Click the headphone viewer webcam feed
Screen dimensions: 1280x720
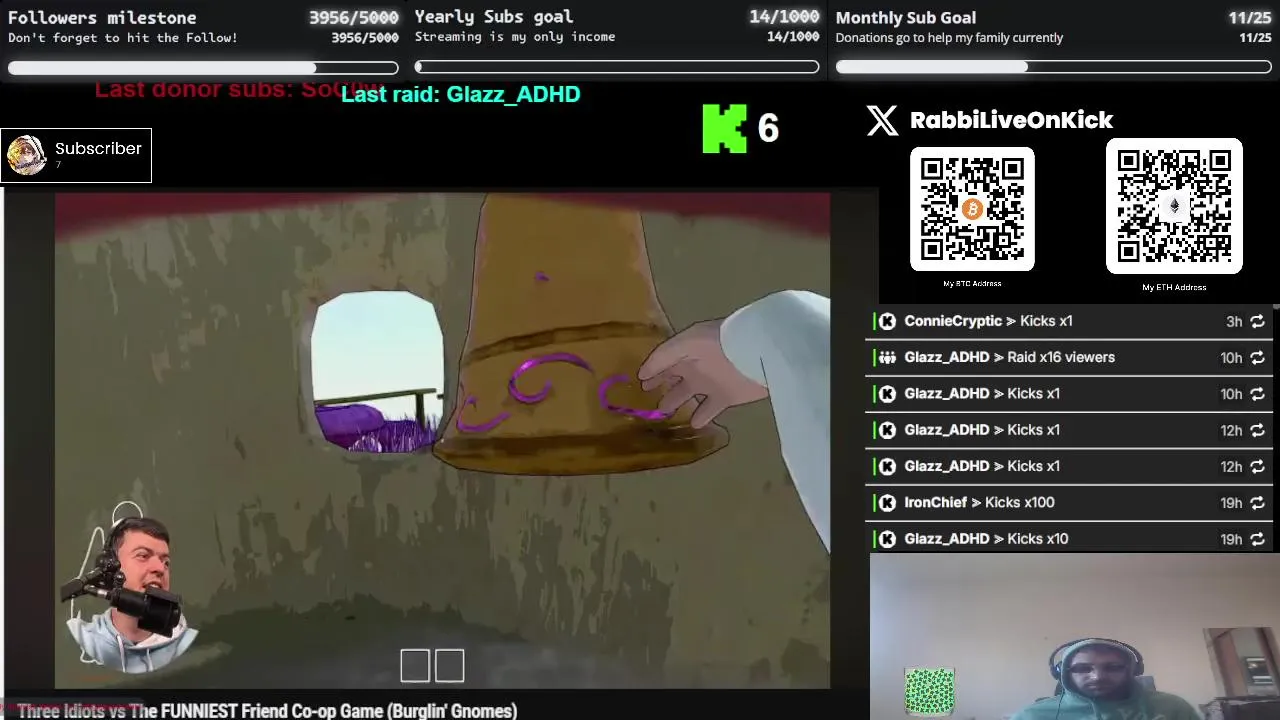coord(1075,636)
